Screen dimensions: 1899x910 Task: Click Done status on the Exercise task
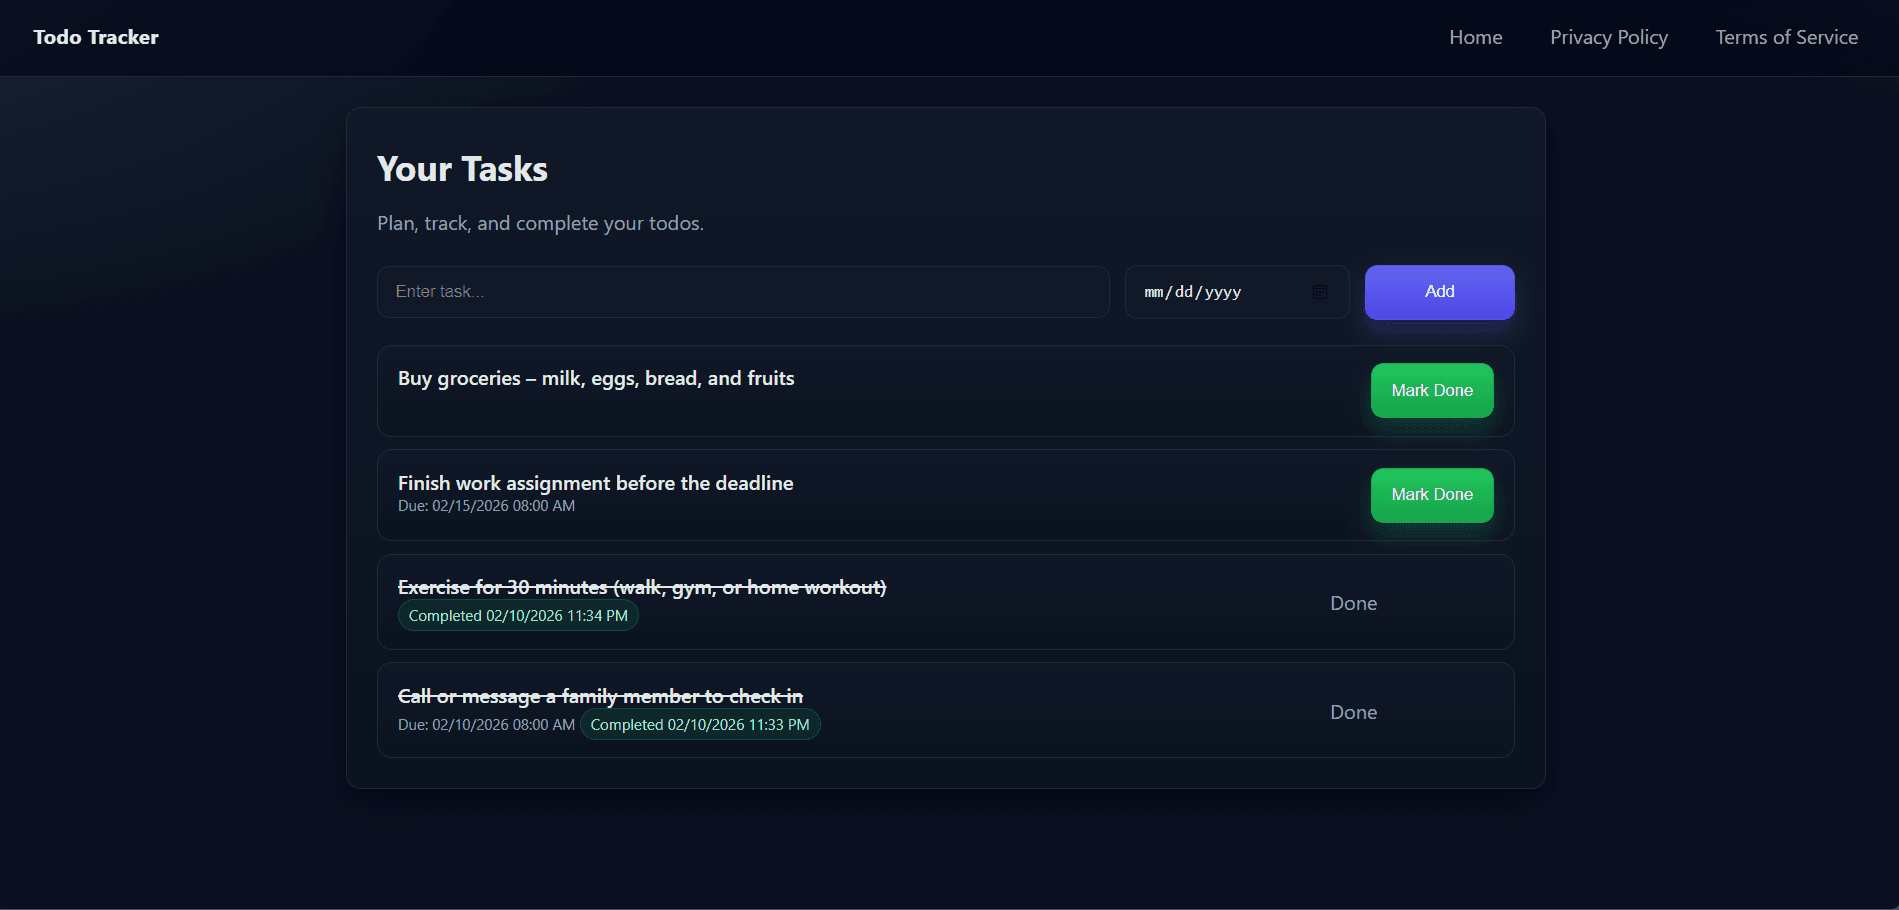coord(1353,603)
